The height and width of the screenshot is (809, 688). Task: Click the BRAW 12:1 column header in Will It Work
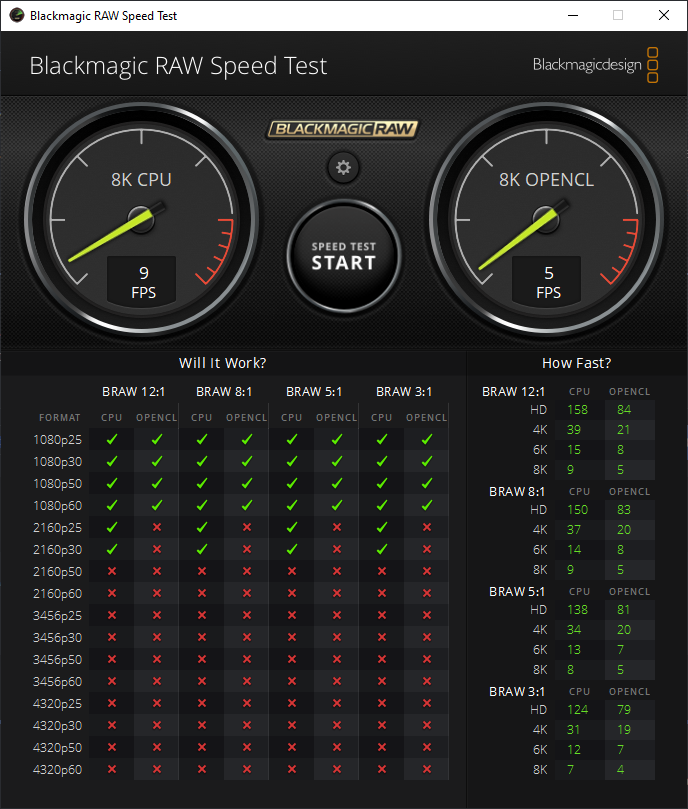coord(134,392)
